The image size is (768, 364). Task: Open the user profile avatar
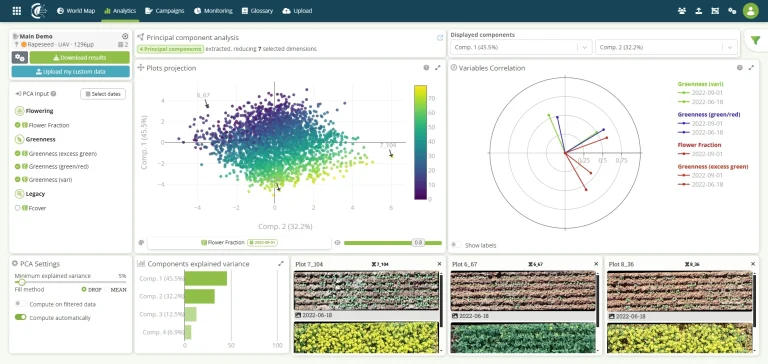pyautogui.click(x=750, y=11)
